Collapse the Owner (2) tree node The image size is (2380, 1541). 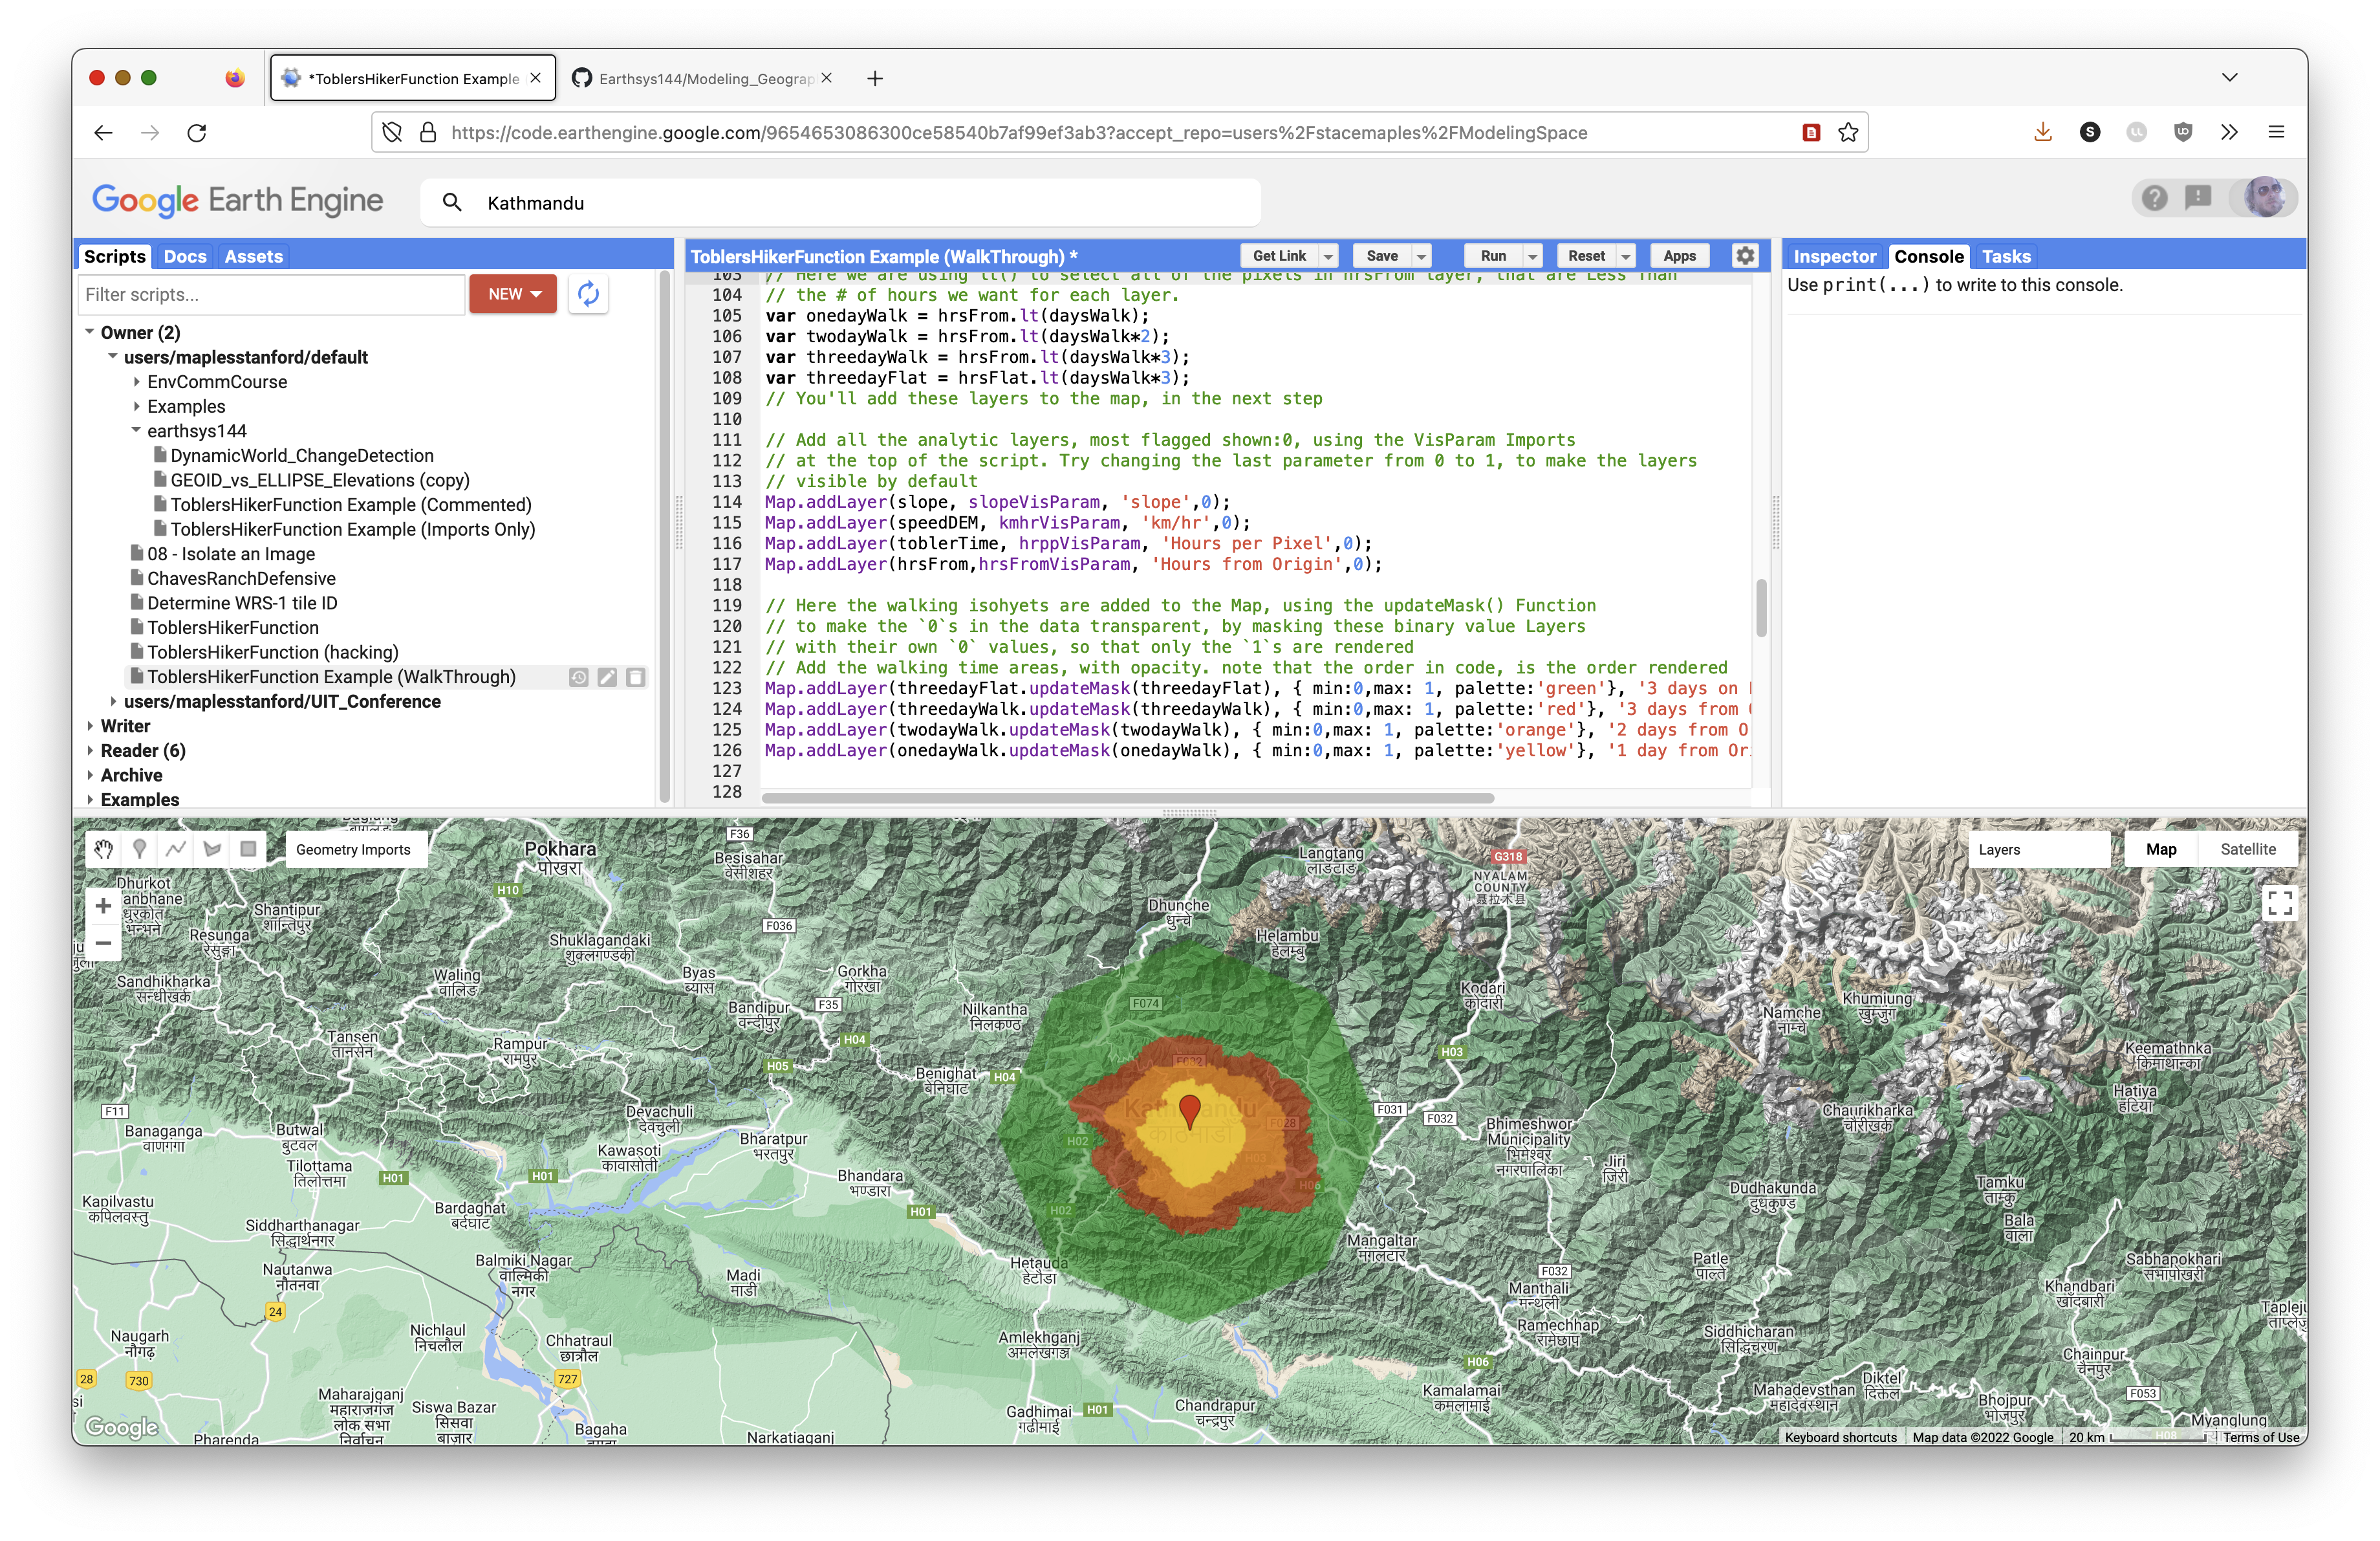pos(90,332)
